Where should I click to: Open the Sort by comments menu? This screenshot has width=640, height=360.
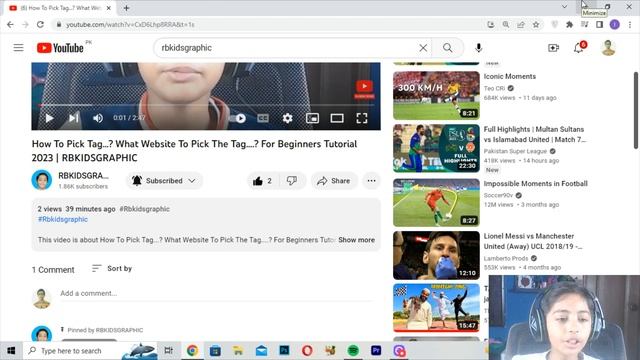(x=112, y=269)
